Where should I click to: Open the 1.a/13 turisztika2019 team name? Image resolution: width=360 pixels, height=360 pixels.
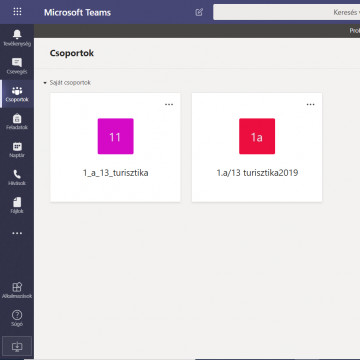point(257,173)
